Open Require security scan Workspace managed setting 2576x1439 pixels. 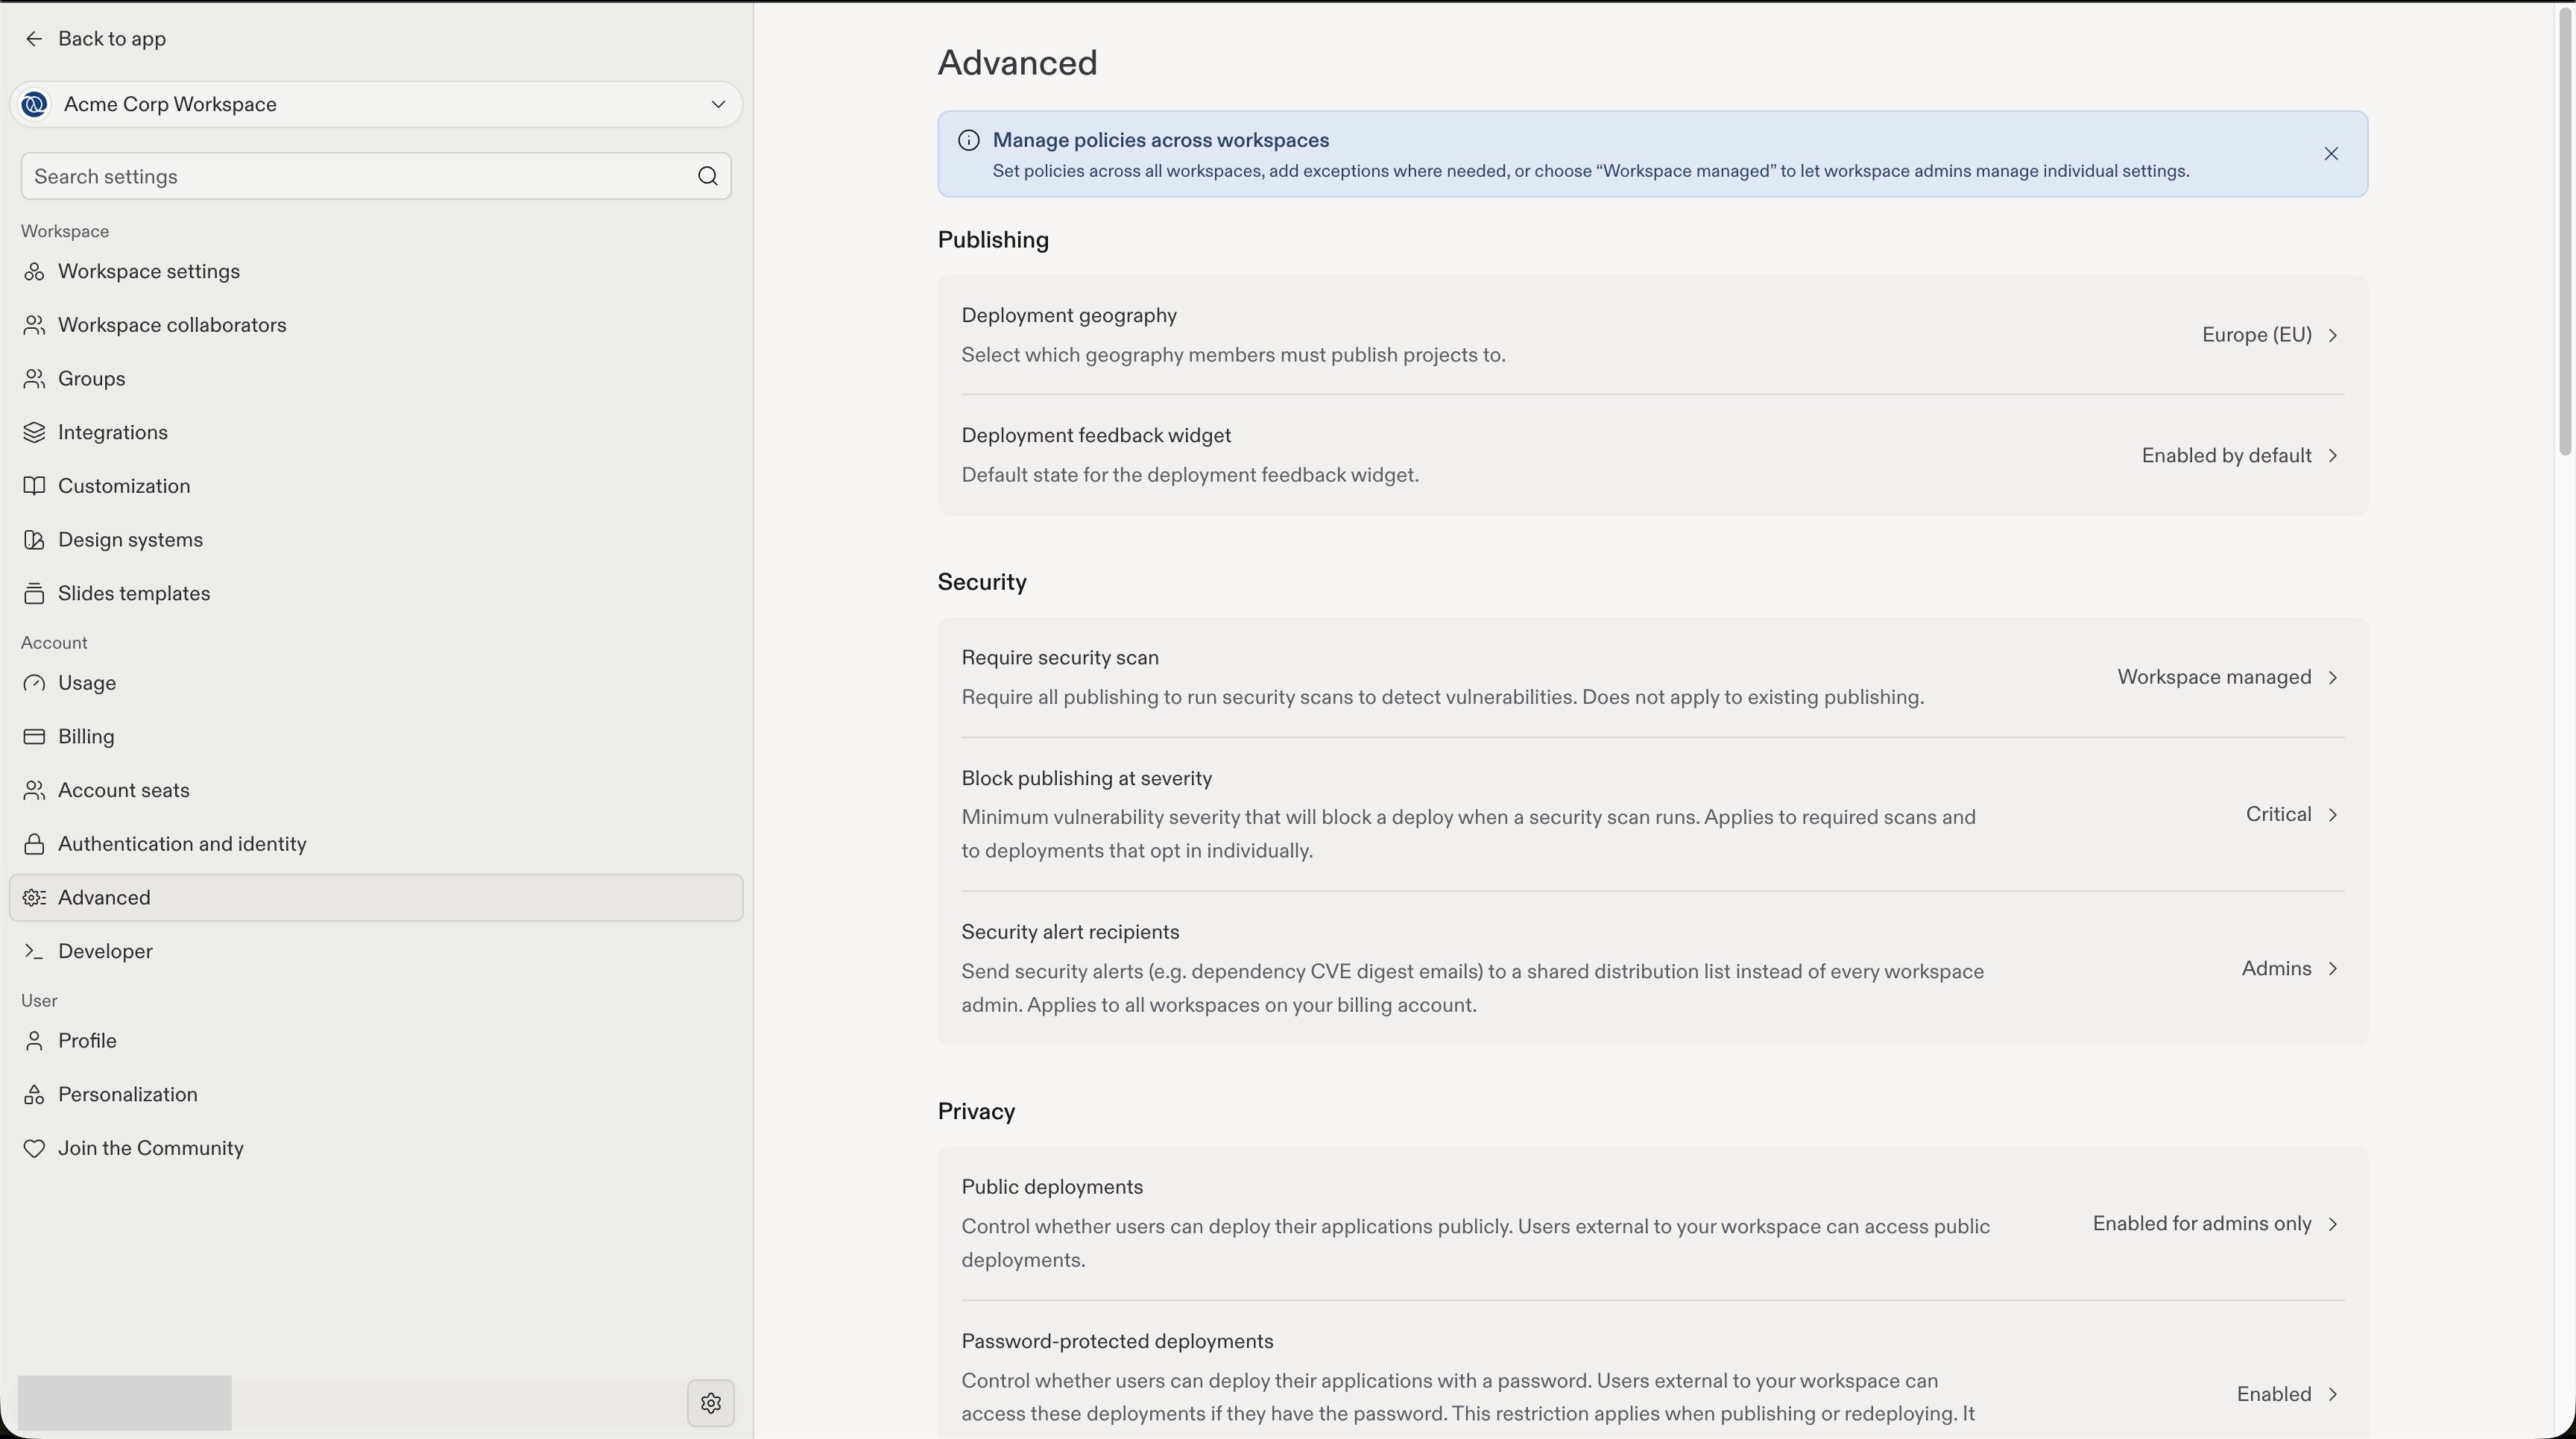(x=2228, y=678)
